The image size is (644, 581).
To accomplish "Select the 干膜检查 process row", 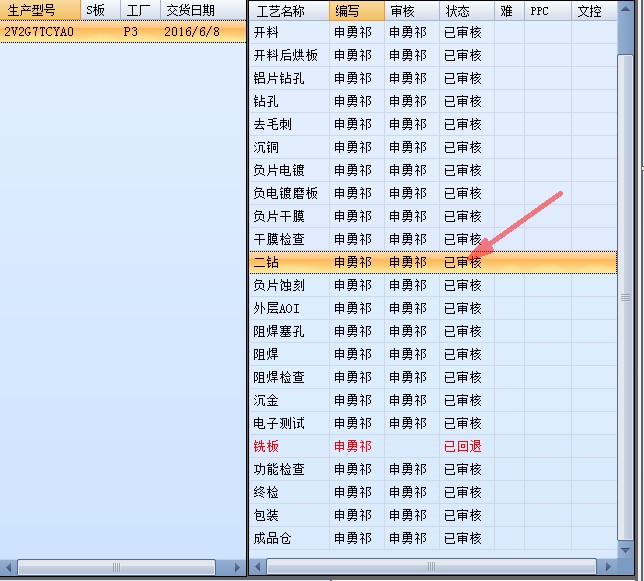I will (x=433, y=239).
